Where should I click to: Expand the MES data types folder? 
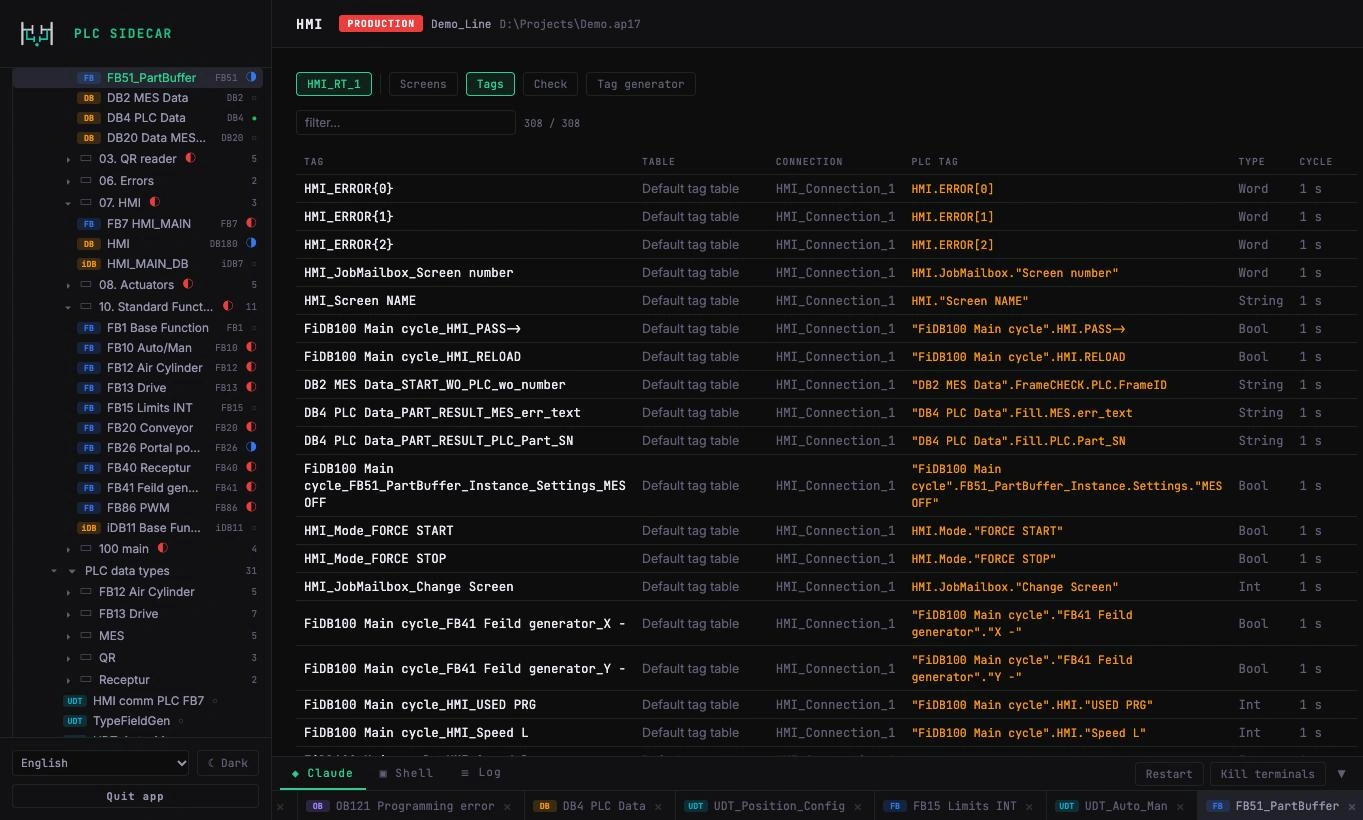point(68,636)
